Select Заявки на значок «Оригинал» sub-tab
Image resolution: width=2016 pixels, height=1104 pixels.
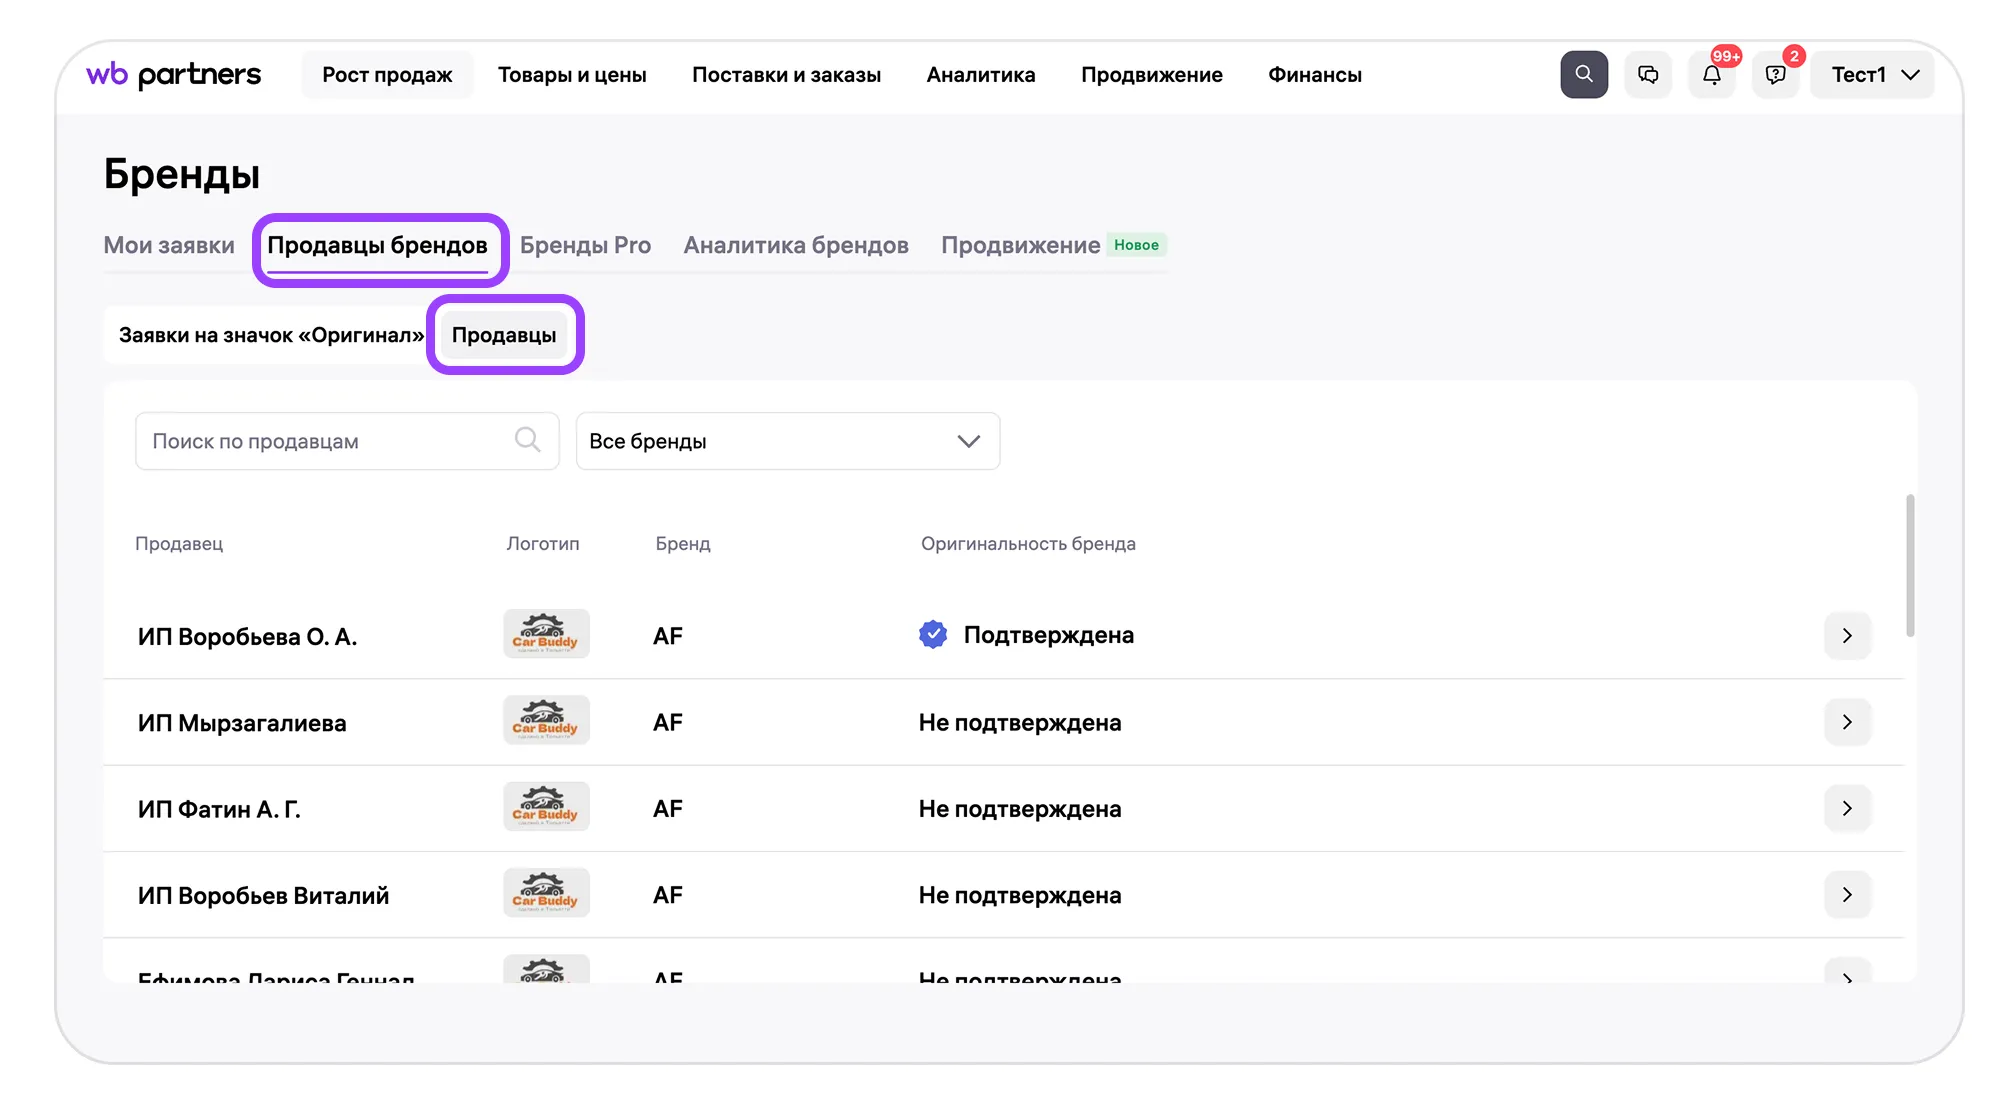tap(272, 335)
